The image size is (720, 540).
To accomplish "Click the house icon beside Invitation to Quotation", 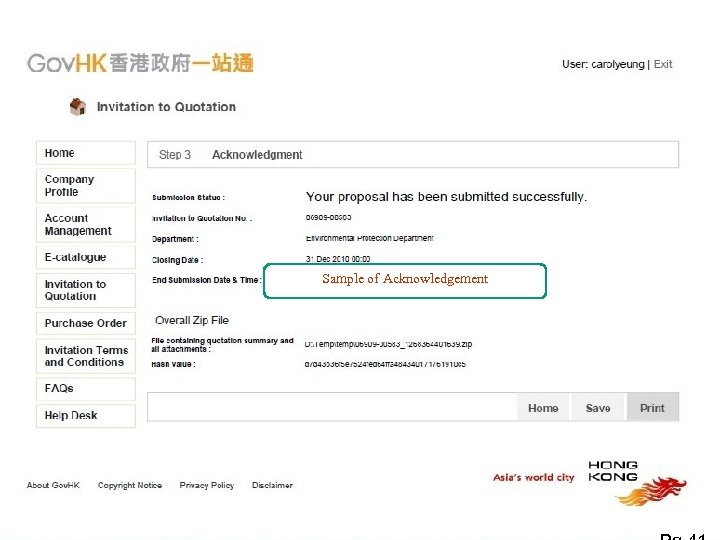I will tap(78, 107).
